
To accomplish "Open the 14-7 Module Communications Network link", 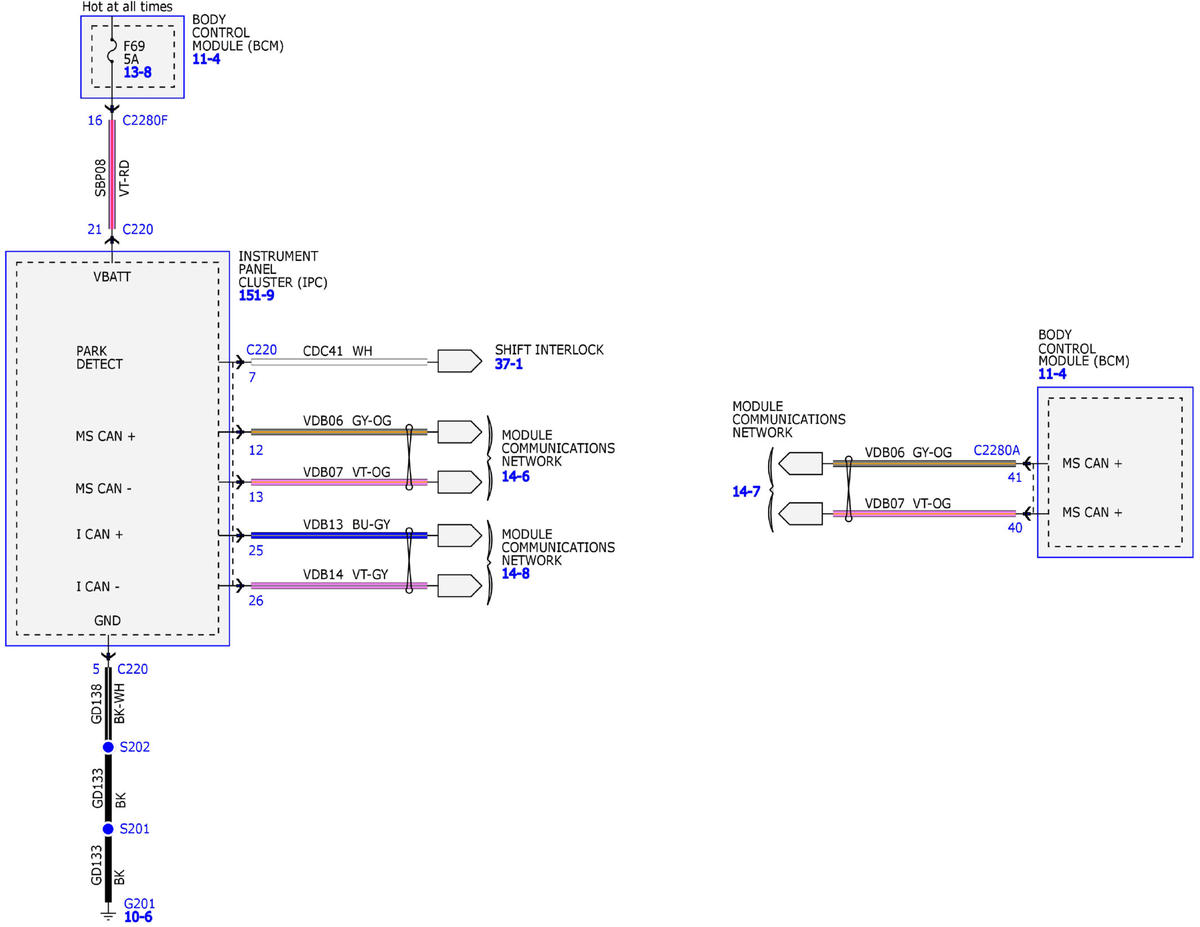I will click(x=747, y=491).
